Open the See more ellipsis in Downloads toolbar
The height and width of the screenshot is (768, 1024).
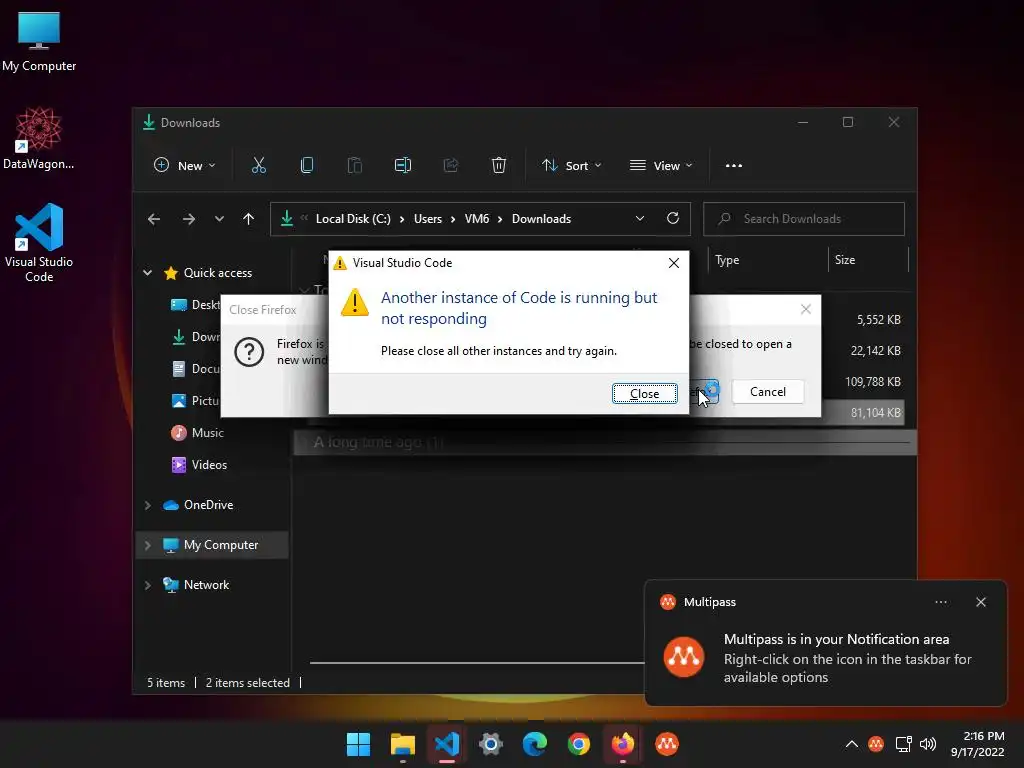coord(733,165)
